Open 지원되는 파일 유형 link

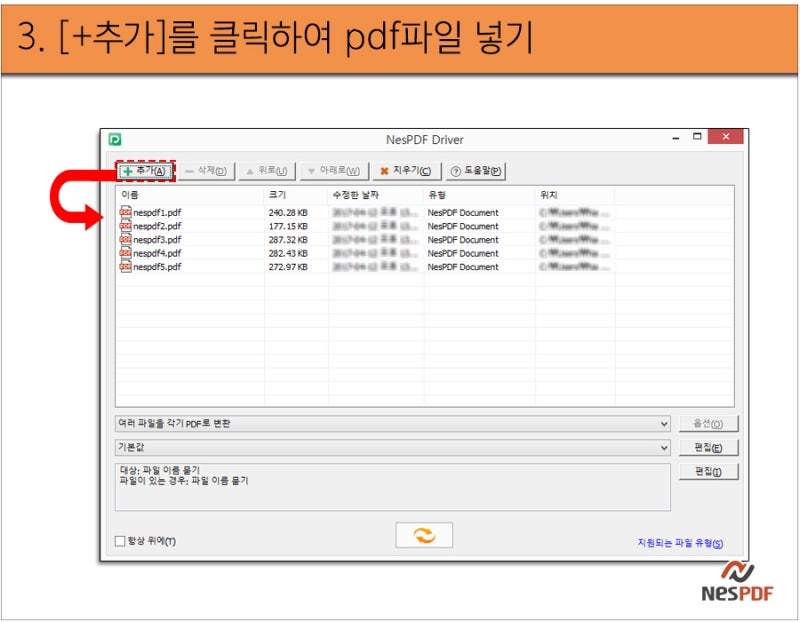click(680, 543)
